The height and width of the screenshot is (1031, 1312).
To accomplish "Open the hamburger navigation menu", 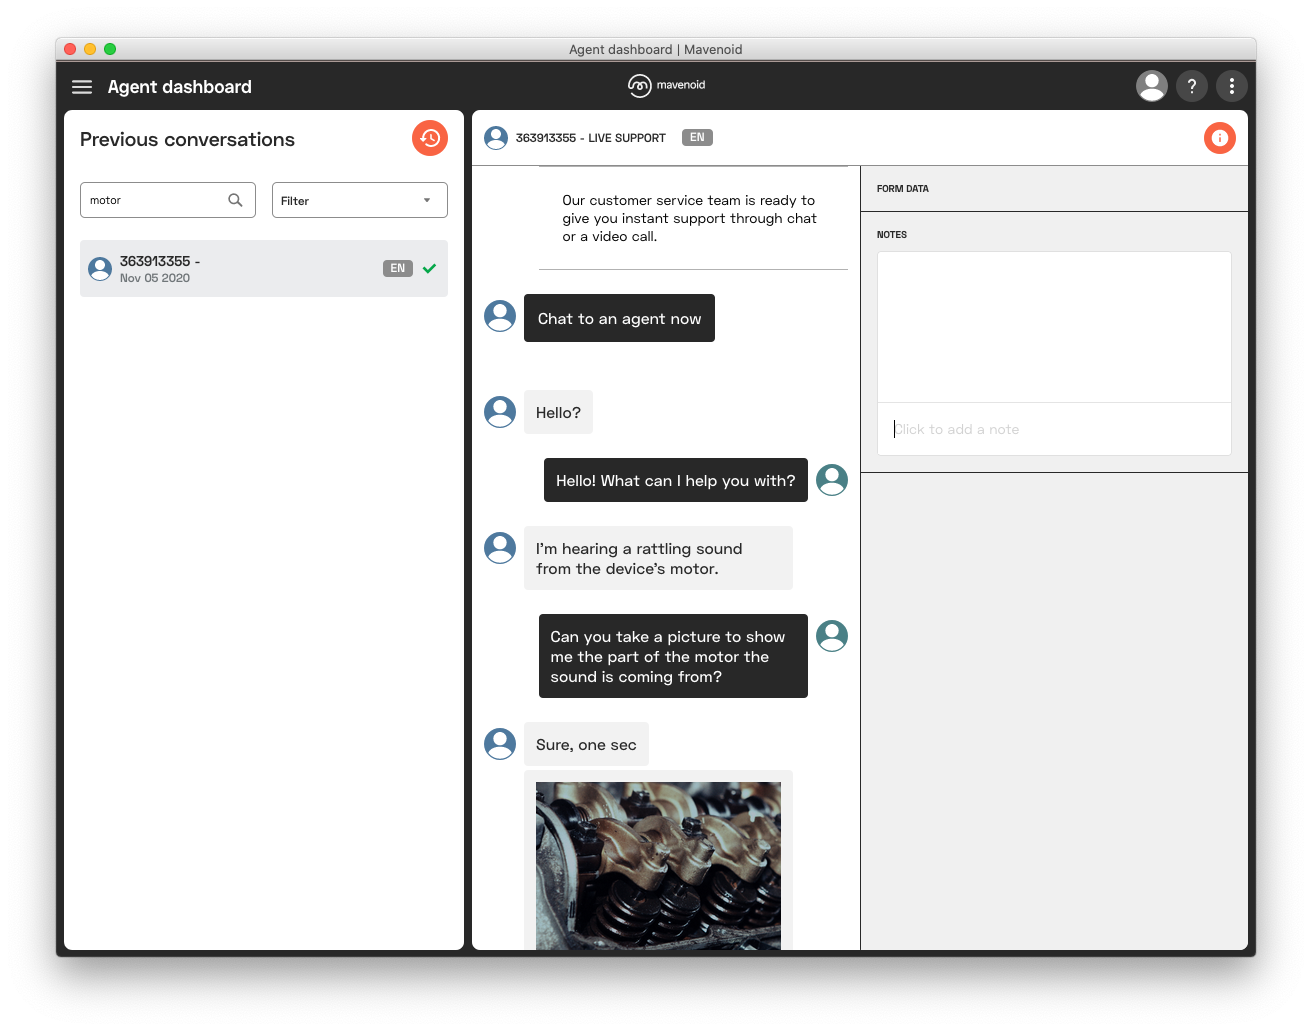I will pos(82,87).
